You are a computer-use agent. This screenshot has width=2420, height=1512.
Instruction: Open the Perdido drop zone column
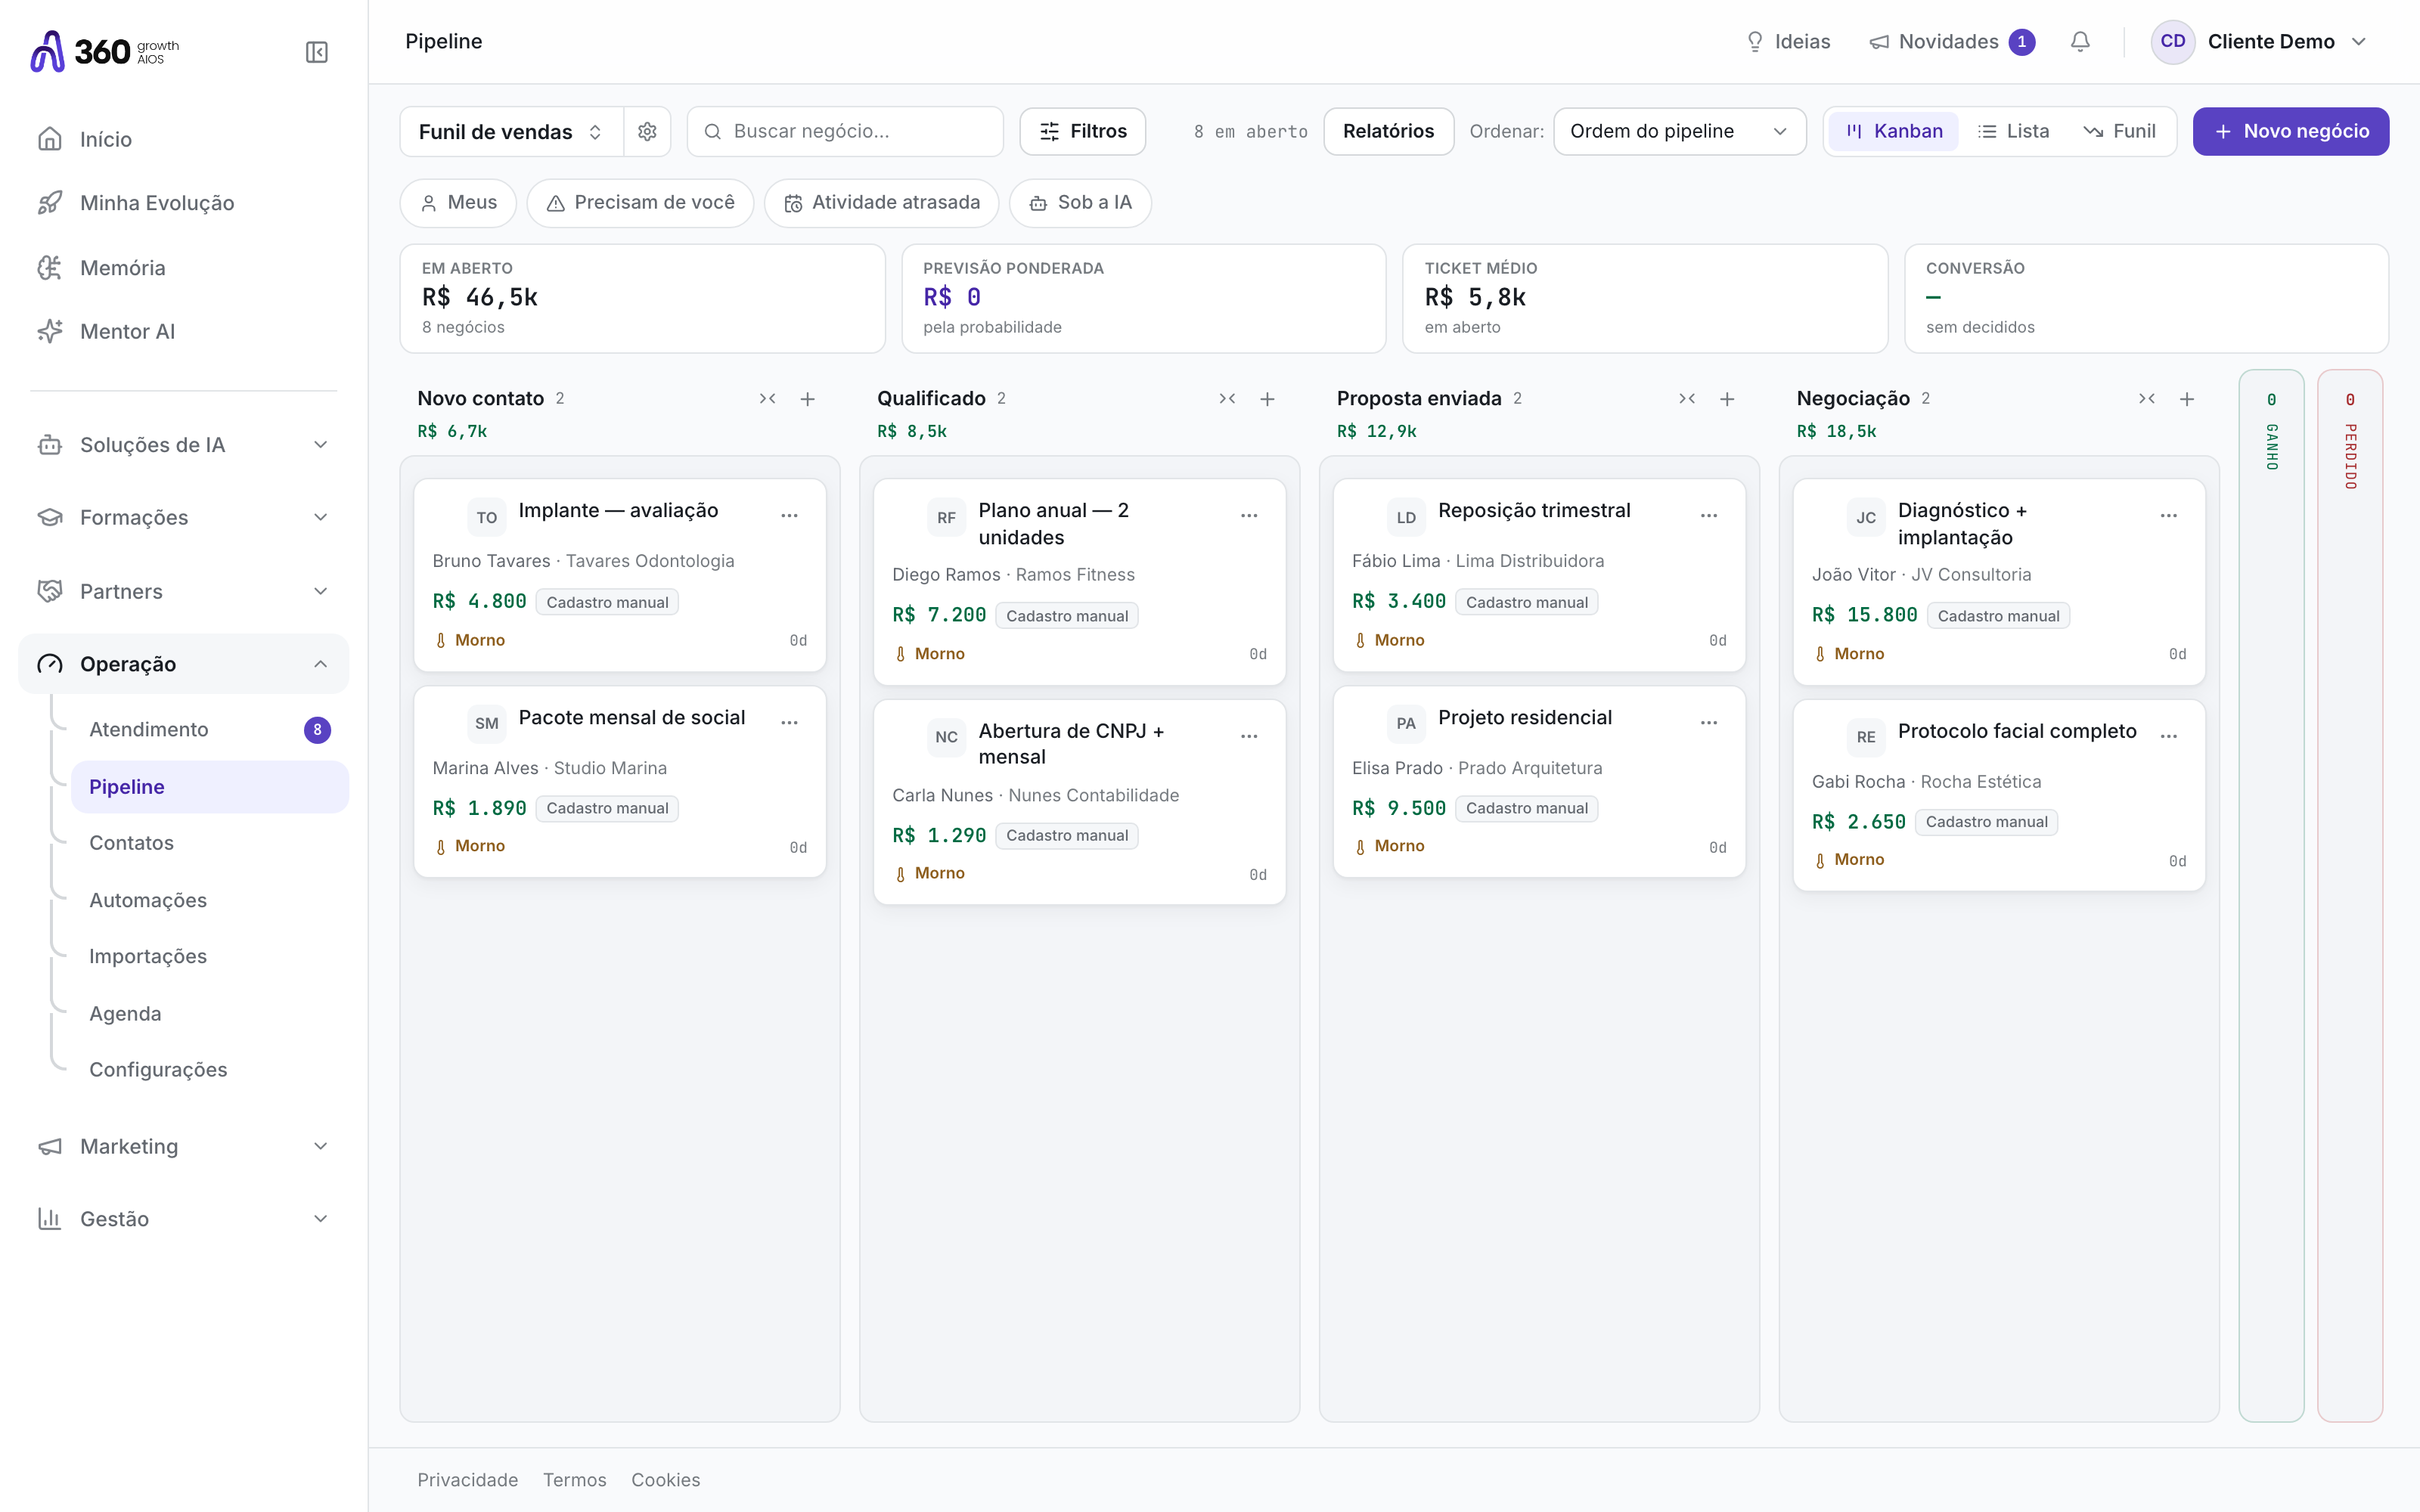(2350, 895)
